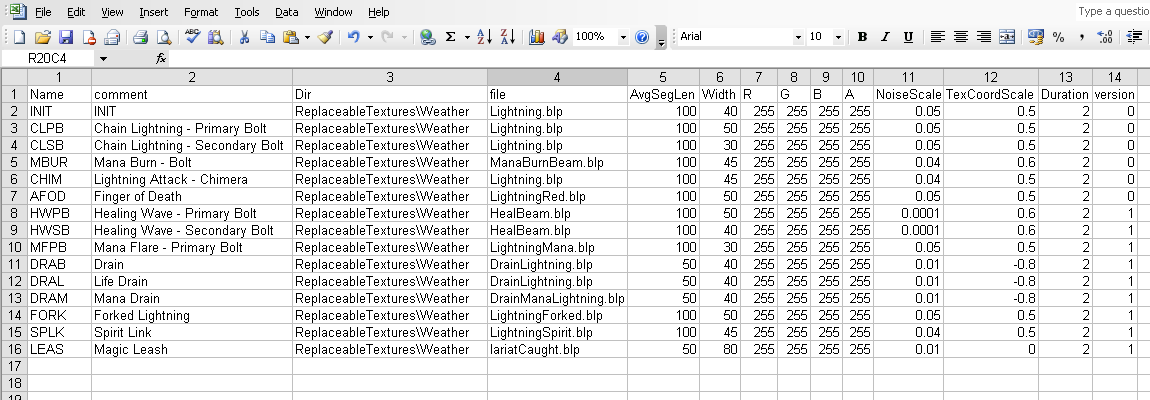Expand the AutoSum functions arrow
1150x400 pixels.
pyautogui.click(x=466, y=37)
